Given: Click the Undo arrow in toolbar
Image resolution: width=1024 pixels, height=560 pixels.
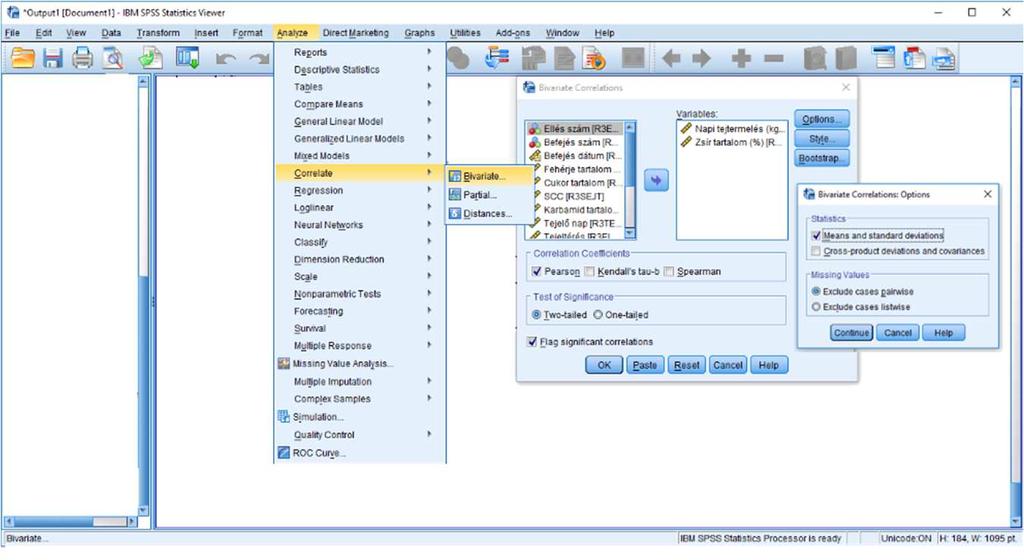Looking at the screenshot, I should pyautogui.click(x=226, y=59).
